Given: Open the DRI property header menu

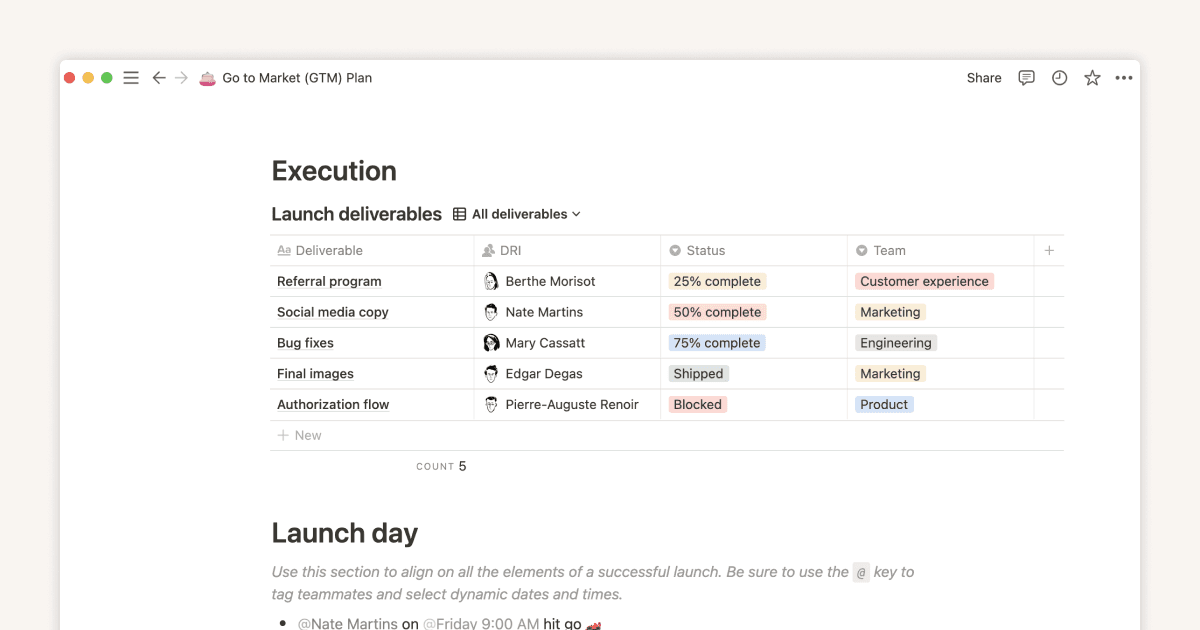Looking at the screenshot, I should [x=510, y=250].
